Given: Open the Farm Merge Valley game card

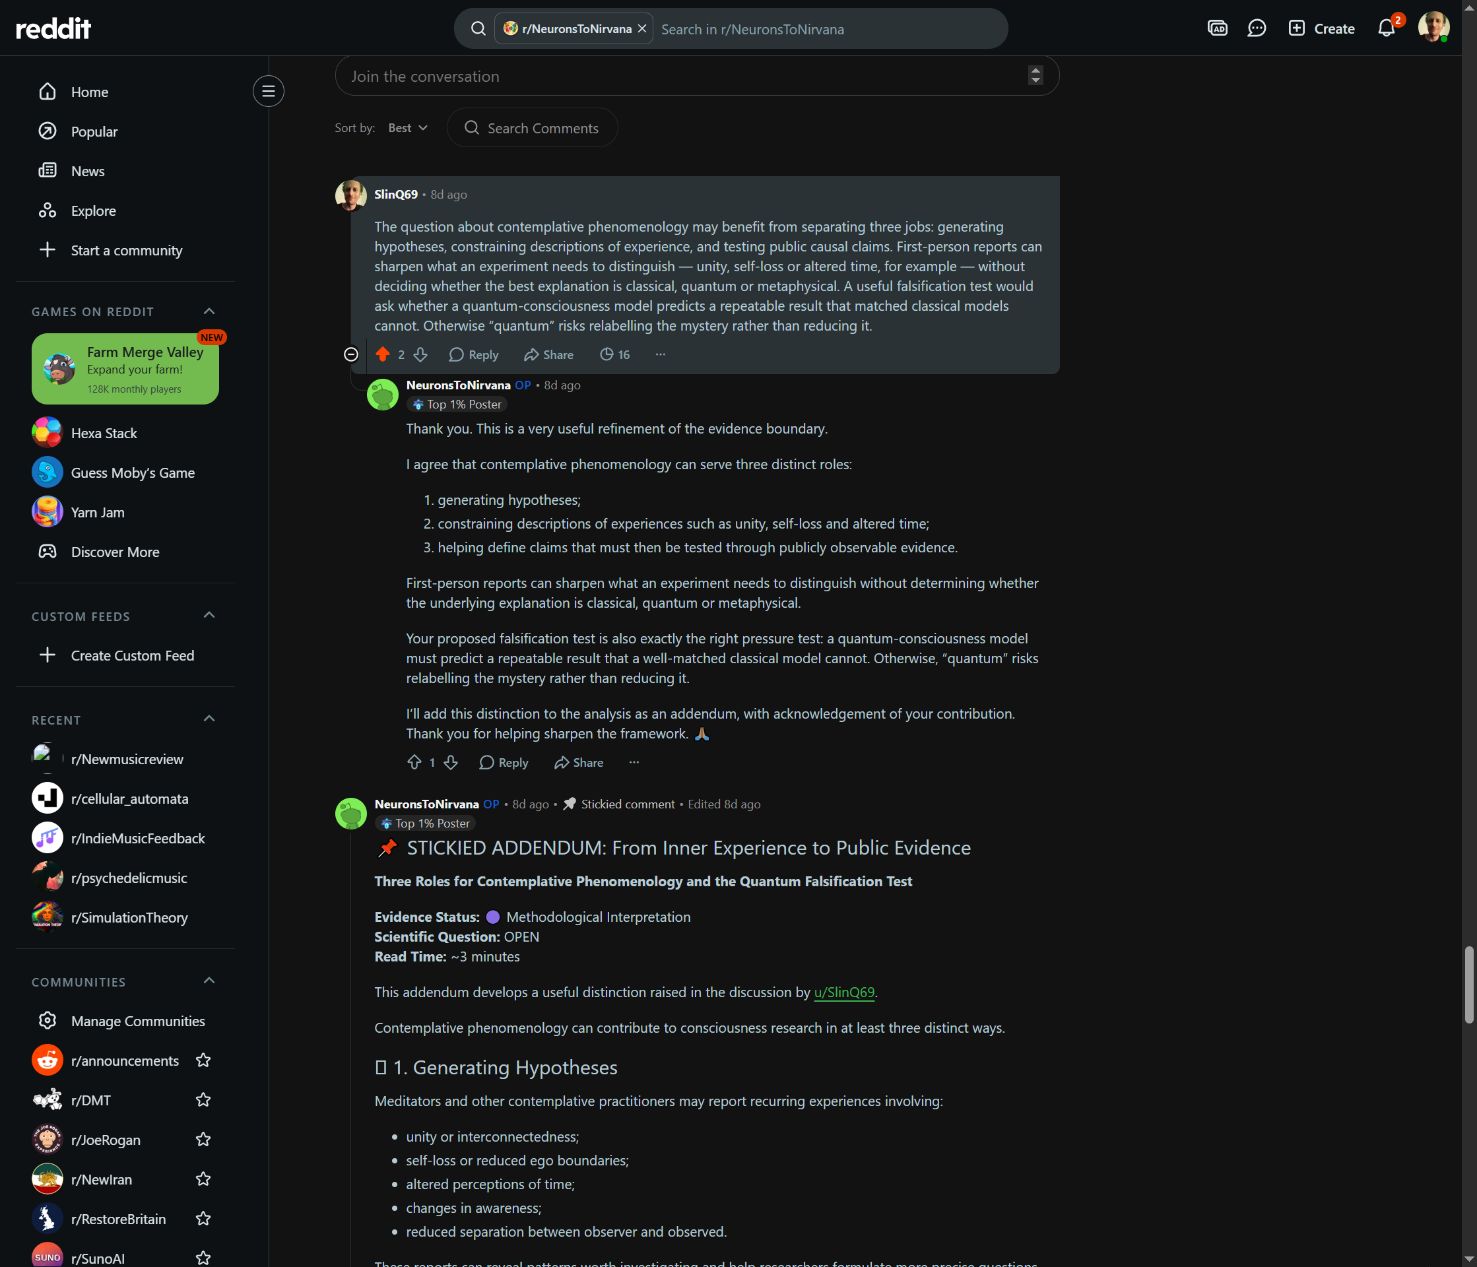Looking at the screenshot, I should tap(125, 369).
